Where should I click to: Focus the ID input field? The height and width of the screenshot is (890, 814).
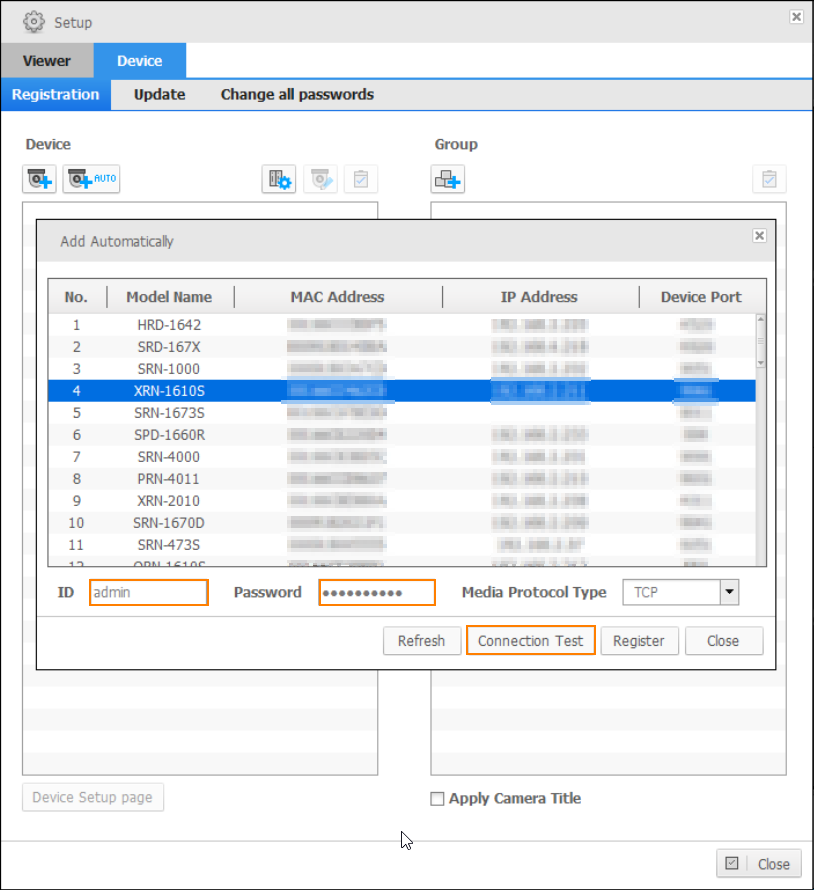tap(149, 593)
